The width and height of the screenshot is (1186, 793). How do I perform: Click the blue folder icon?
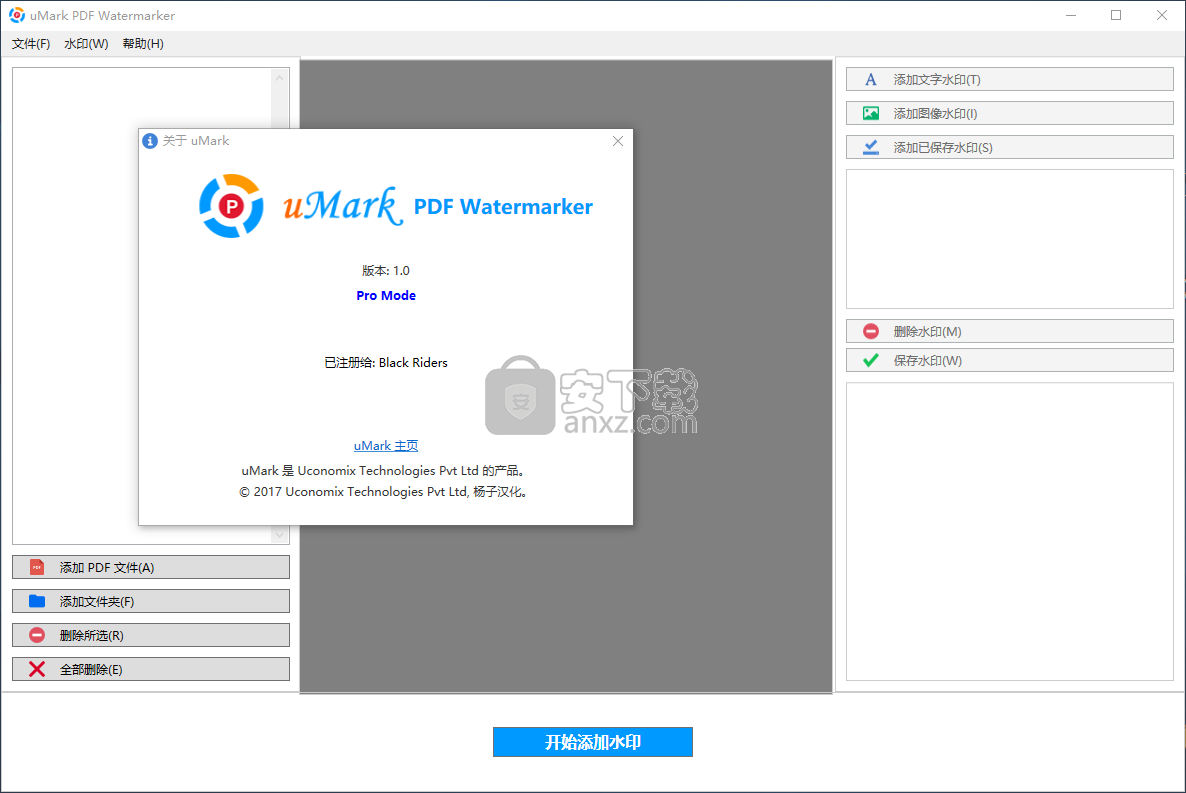click(37, 602)
